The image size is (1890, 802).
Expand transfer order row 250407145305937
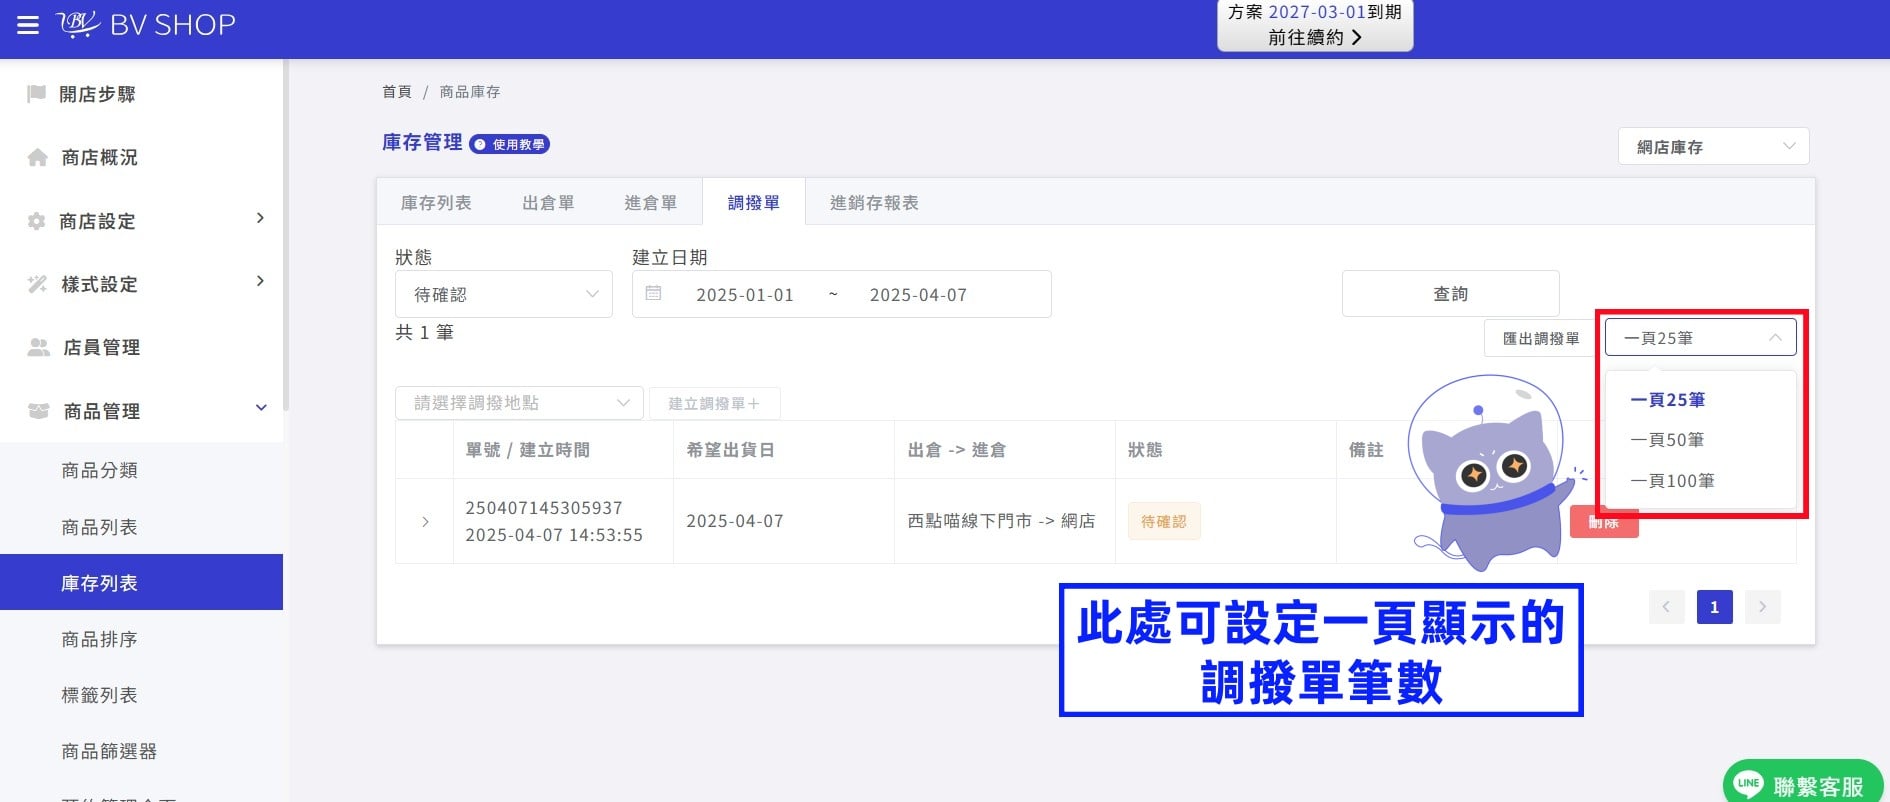pyautogui.click(x=425, y=522)
